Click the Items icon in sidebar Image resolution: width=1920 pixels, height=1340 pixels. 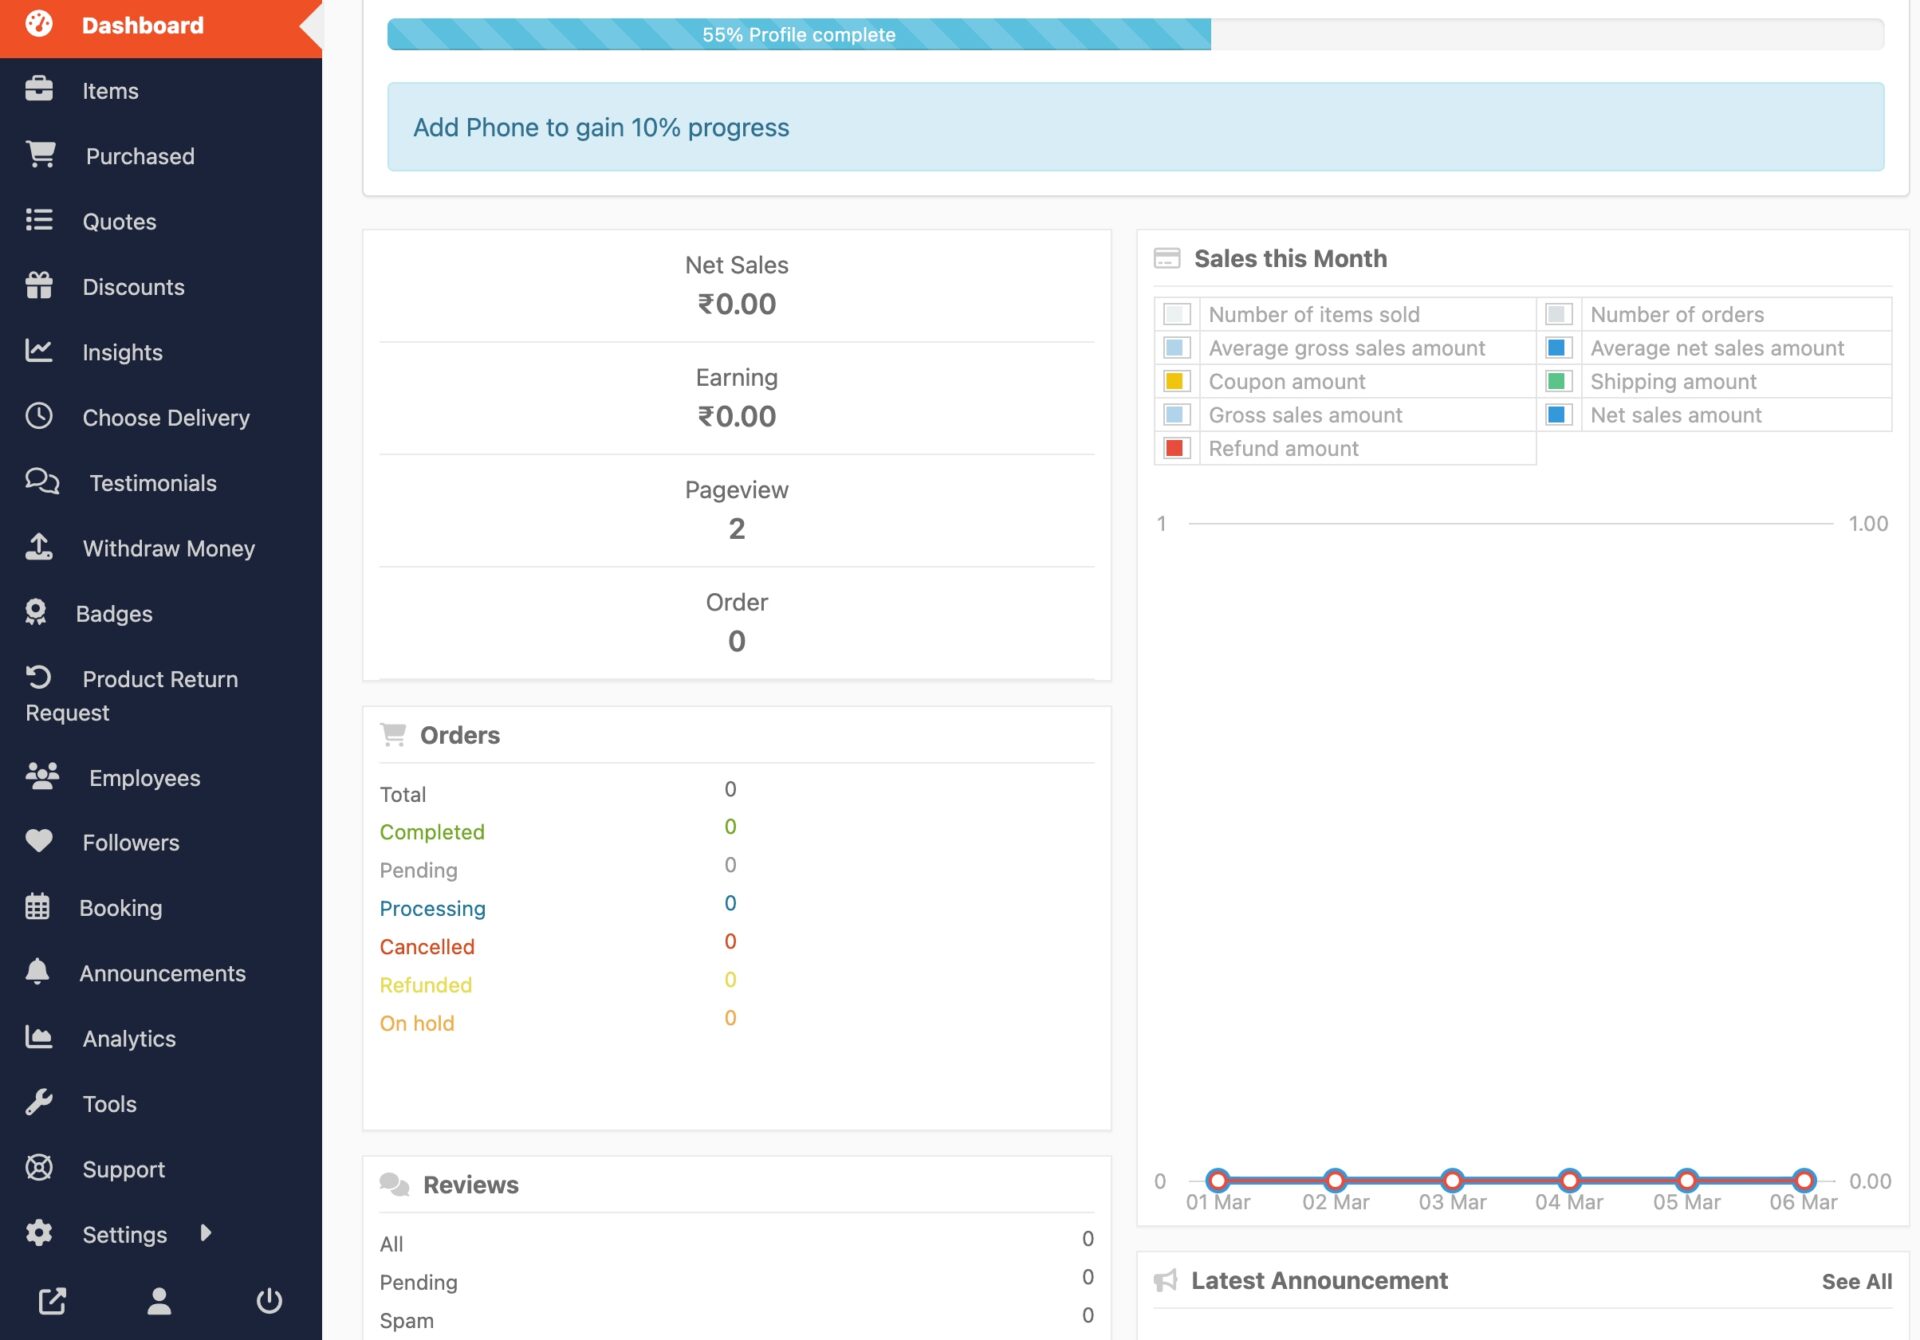tap(39, 89)
